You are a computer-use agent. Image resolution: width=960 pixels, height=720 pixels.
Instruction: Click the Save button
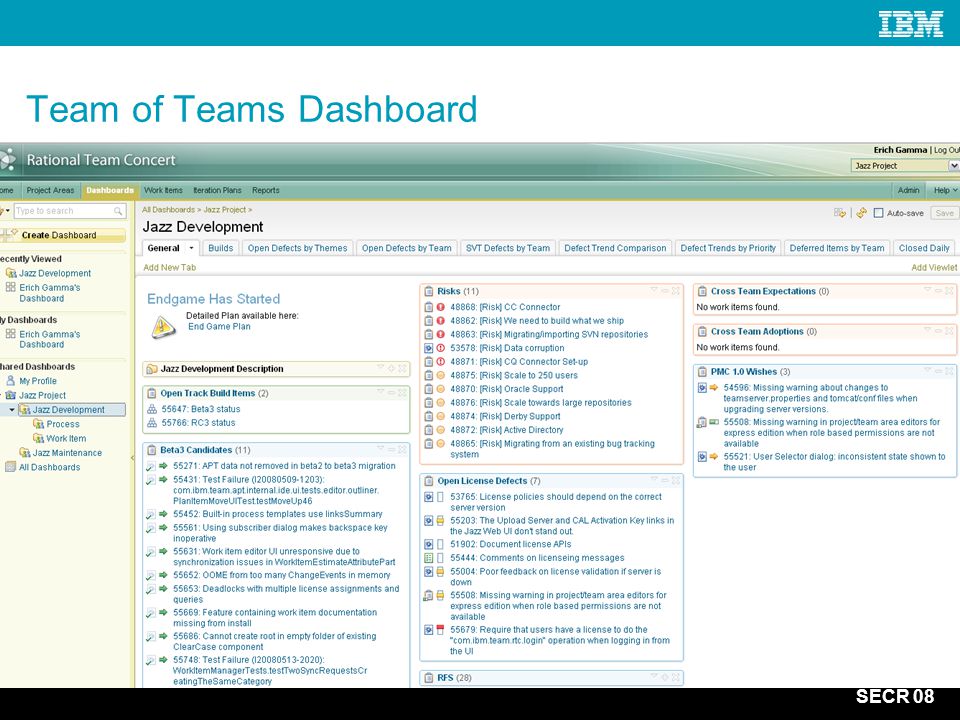[x=944, y=213]
